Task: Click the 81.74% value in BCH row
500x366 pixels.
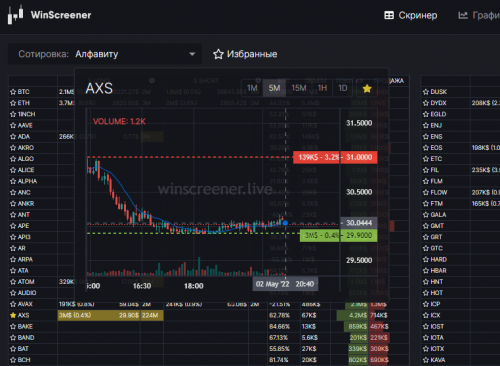Action: coord(279,360)
